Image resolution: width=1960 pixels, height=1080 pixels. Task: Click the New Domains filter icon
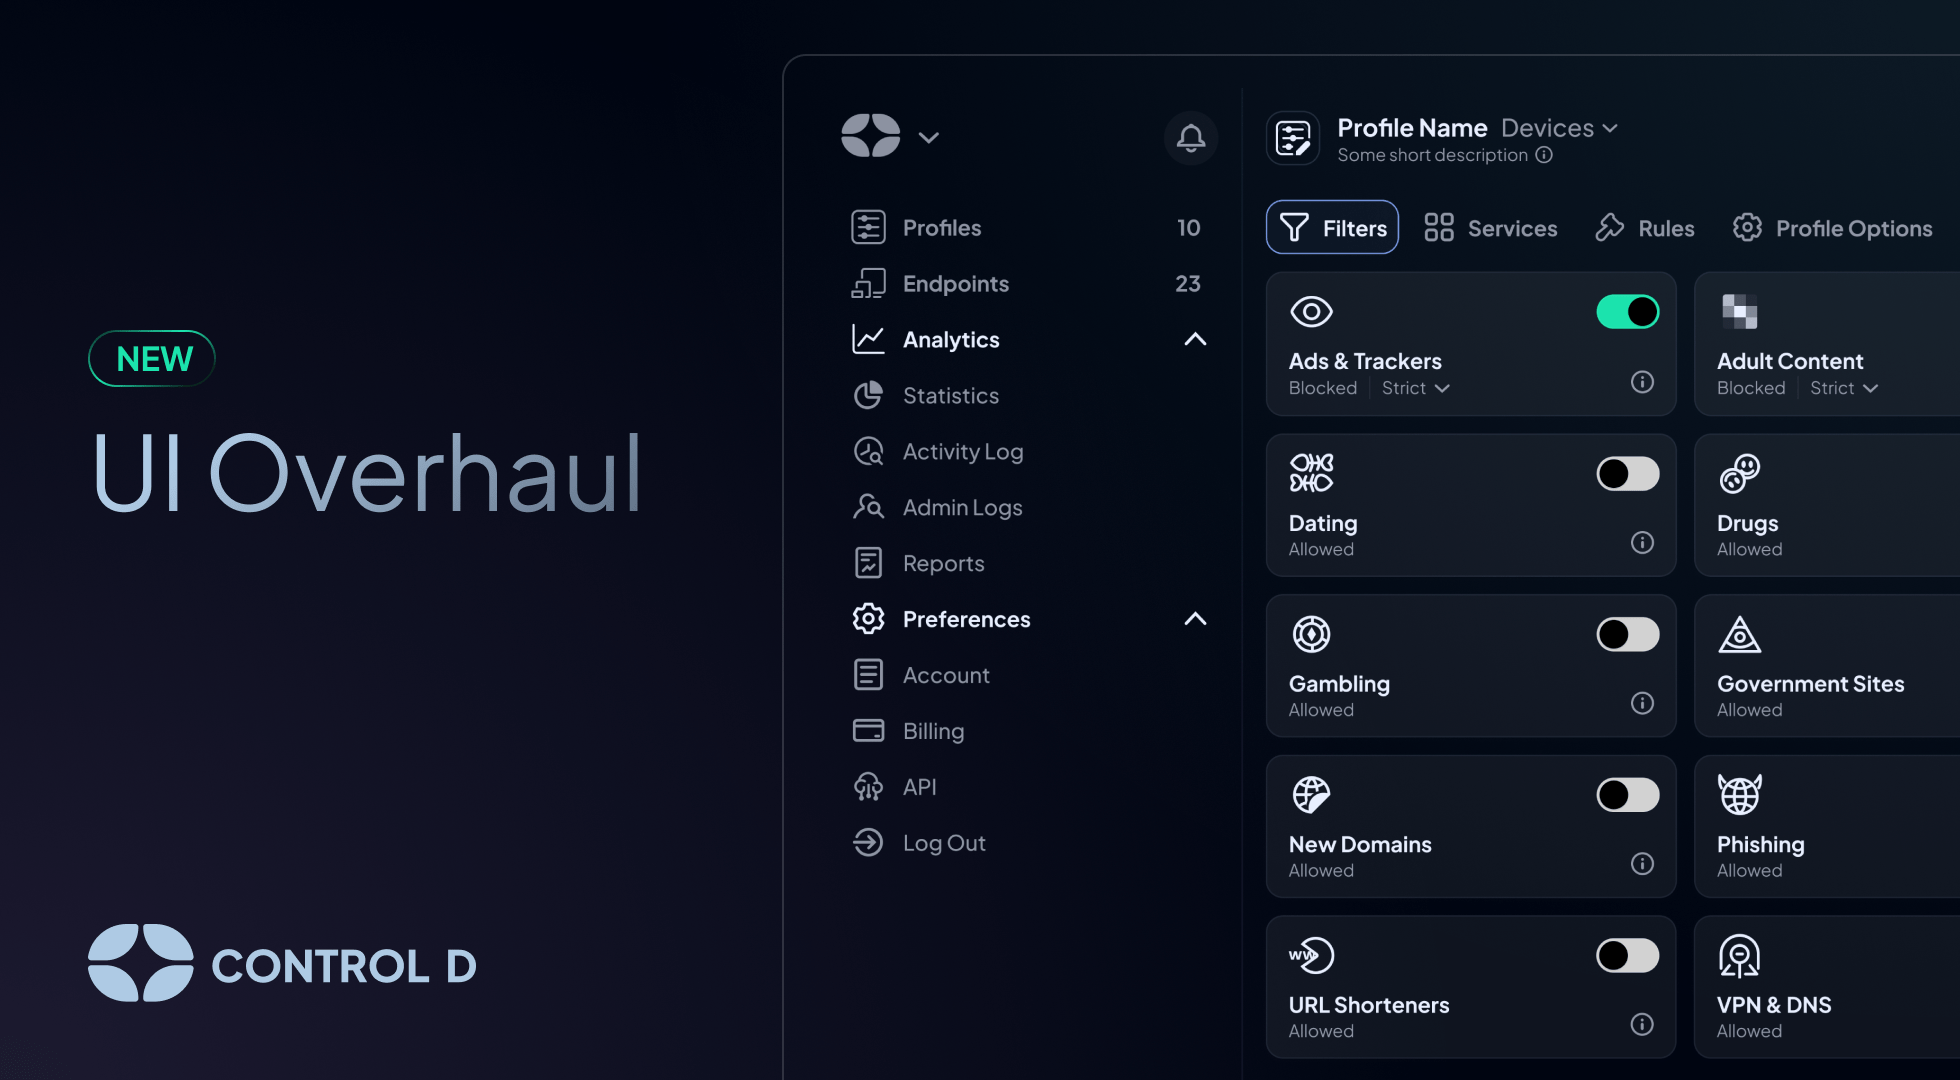[1310, 793]
